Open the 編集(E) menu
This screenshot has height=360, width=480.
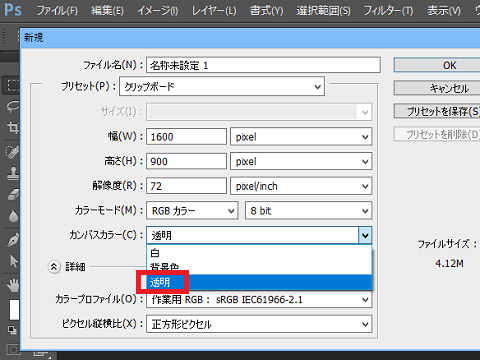107,11
